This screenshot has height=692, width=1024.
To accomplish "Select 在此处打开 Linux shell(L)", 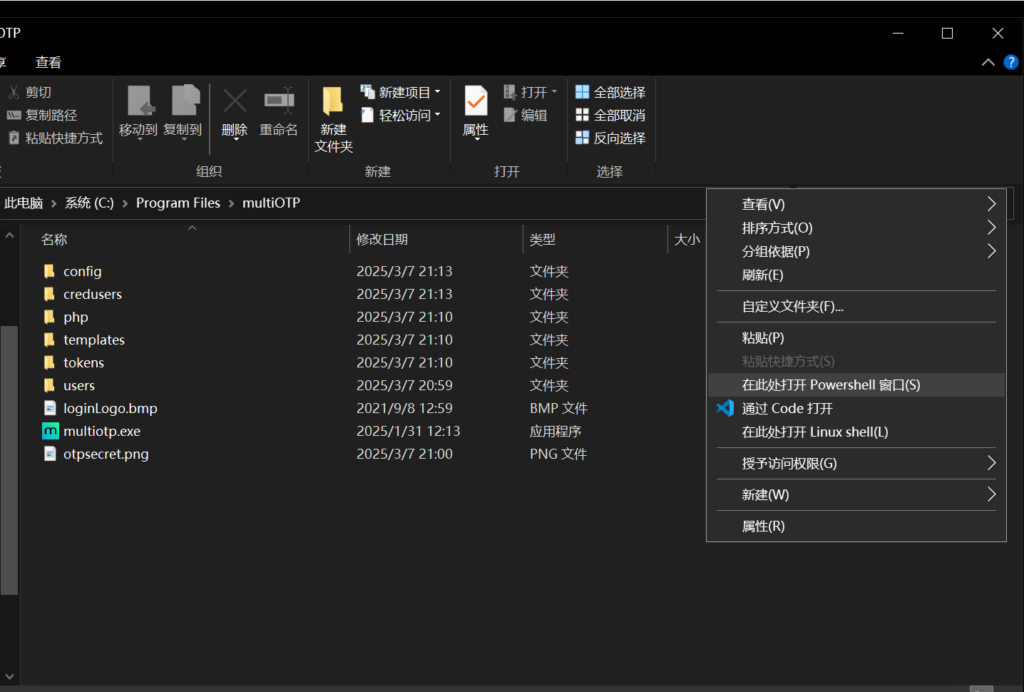I will pos(856,432).
